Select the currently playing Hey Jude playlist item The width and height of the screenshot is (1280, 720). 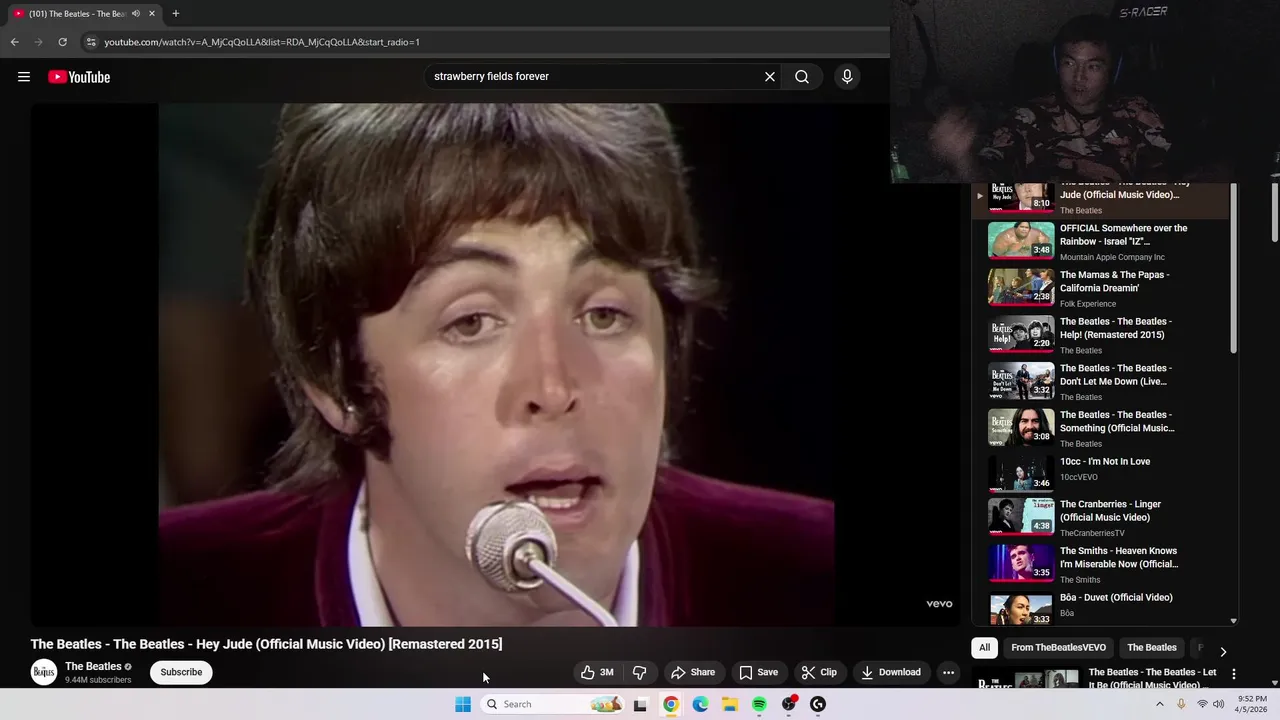[1100, 198]
